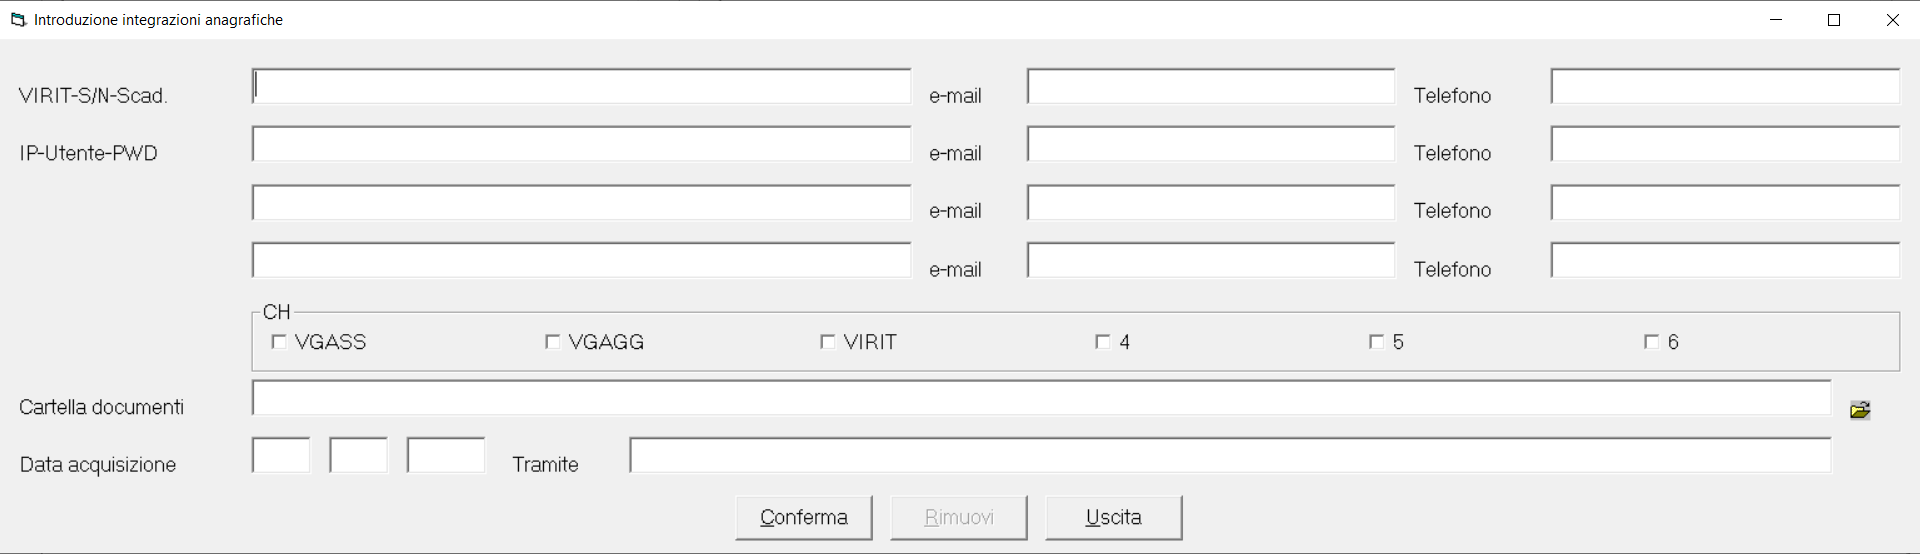Select the Cartella documenti path field
The height and width of the screenshot is (554, 1920).
[1041, 397]
